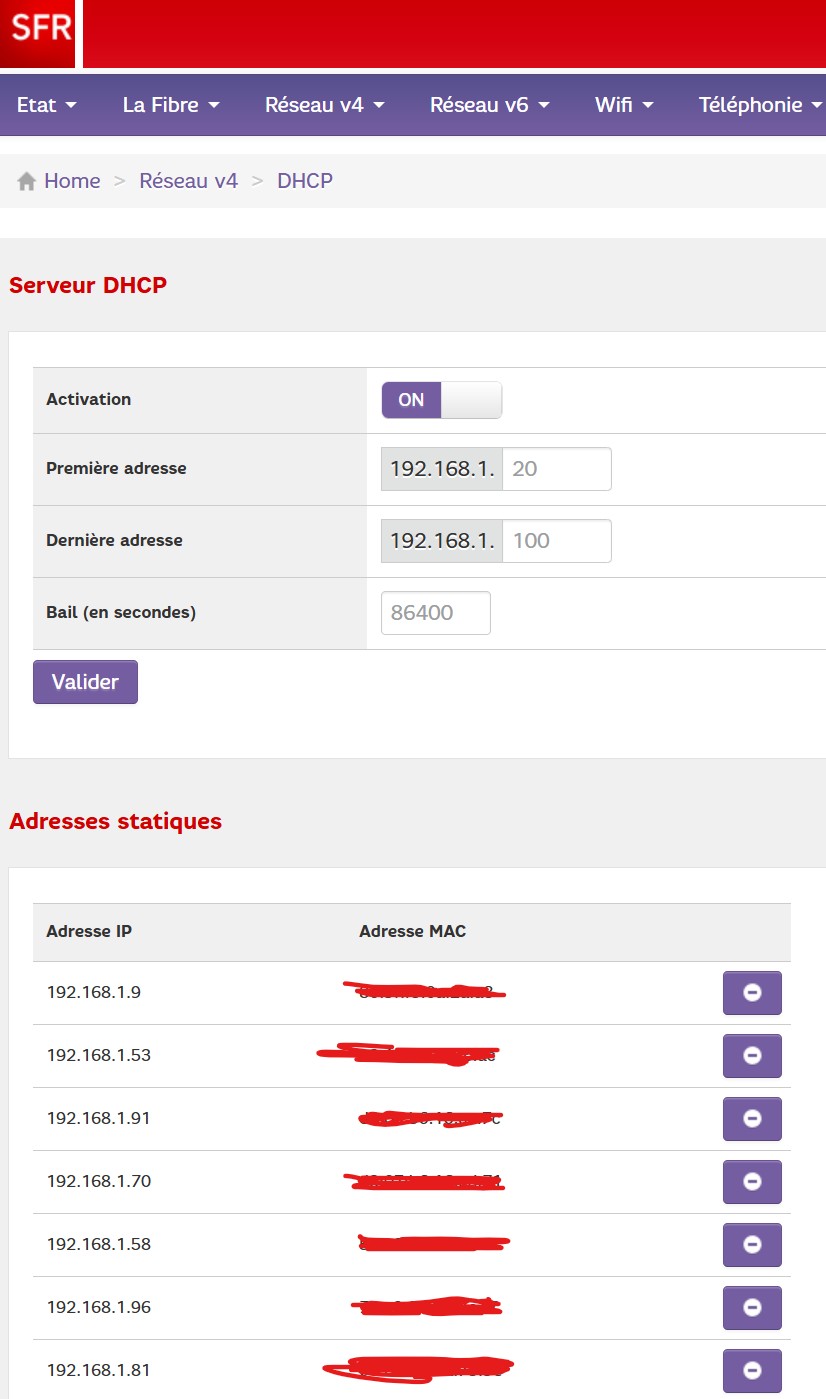The height and width of the screenshot is (1399, 826).
Task: Click the SFR logo
Action: tap(38, 33)
